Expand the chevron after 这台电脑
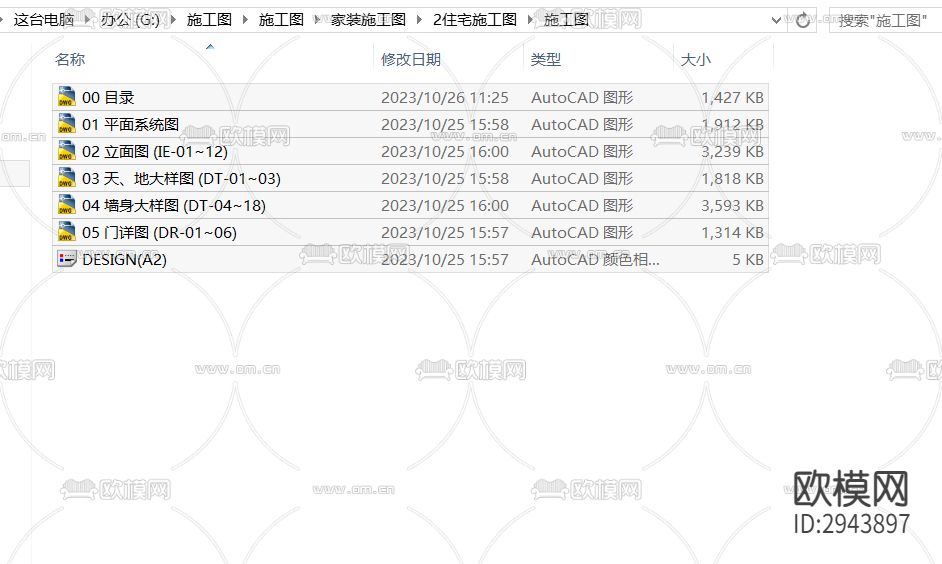Image resolution: width=942 pixels, height=564 pixels. tap(87, 20)
